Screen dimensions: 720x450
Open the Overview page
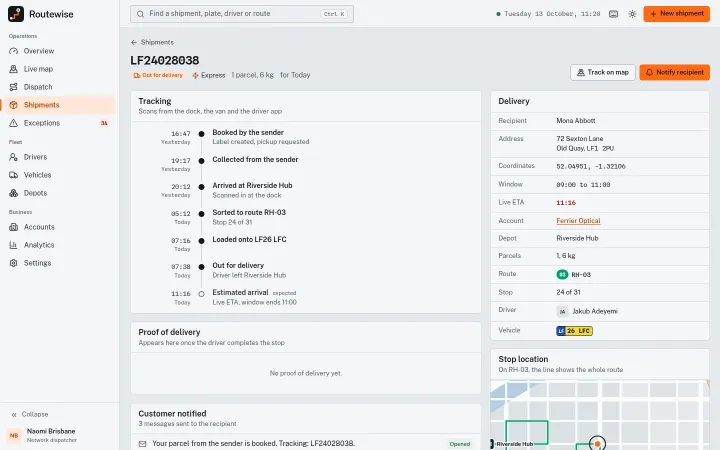click(x=58, y=51)
